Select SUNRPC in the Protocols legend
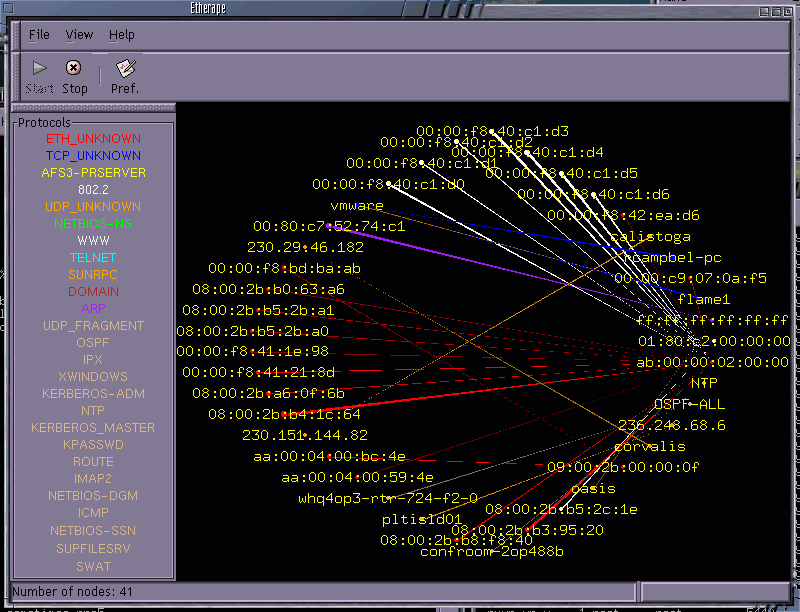This screenshot has width=800, height=612. (93, 274)
